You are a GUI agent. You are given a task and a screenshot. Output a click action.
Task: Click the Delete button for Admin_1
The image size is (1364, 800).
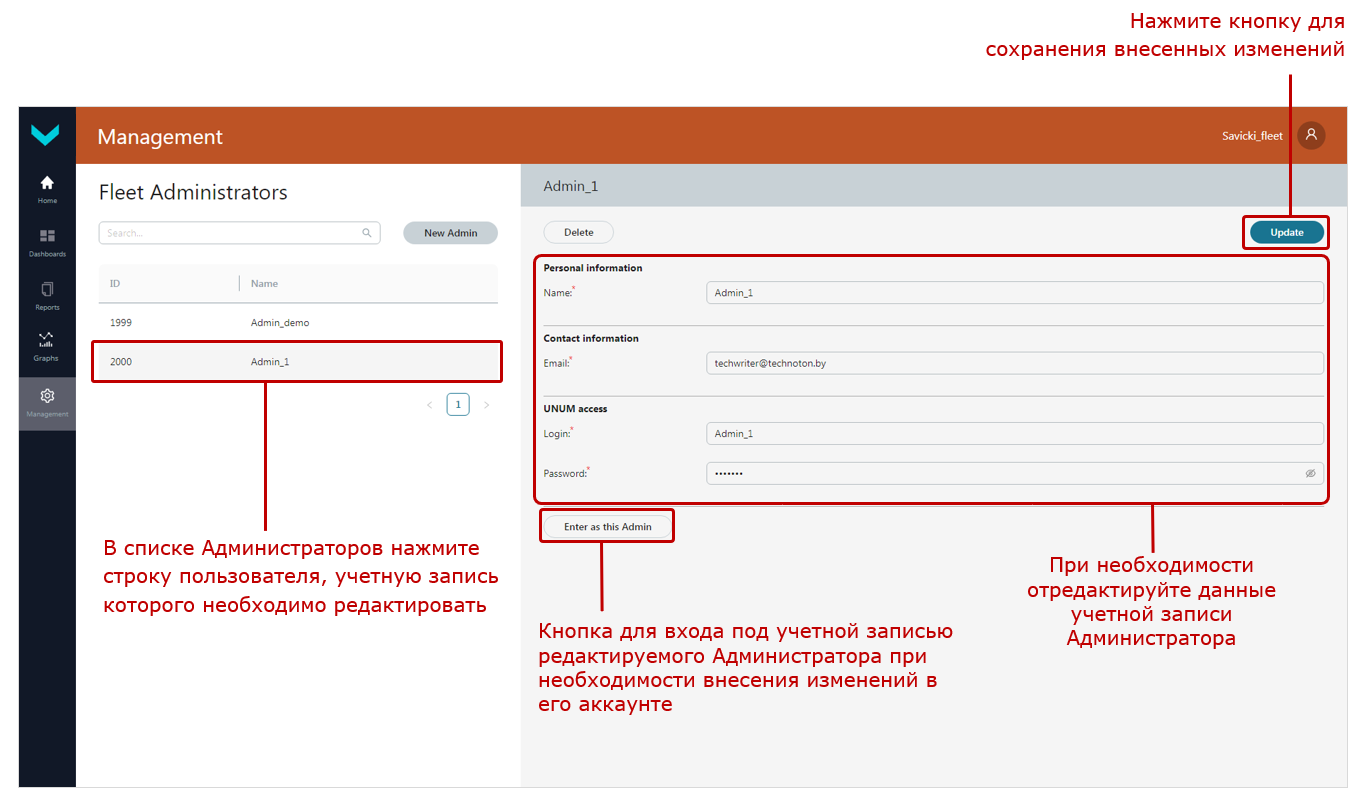[578, 231]
